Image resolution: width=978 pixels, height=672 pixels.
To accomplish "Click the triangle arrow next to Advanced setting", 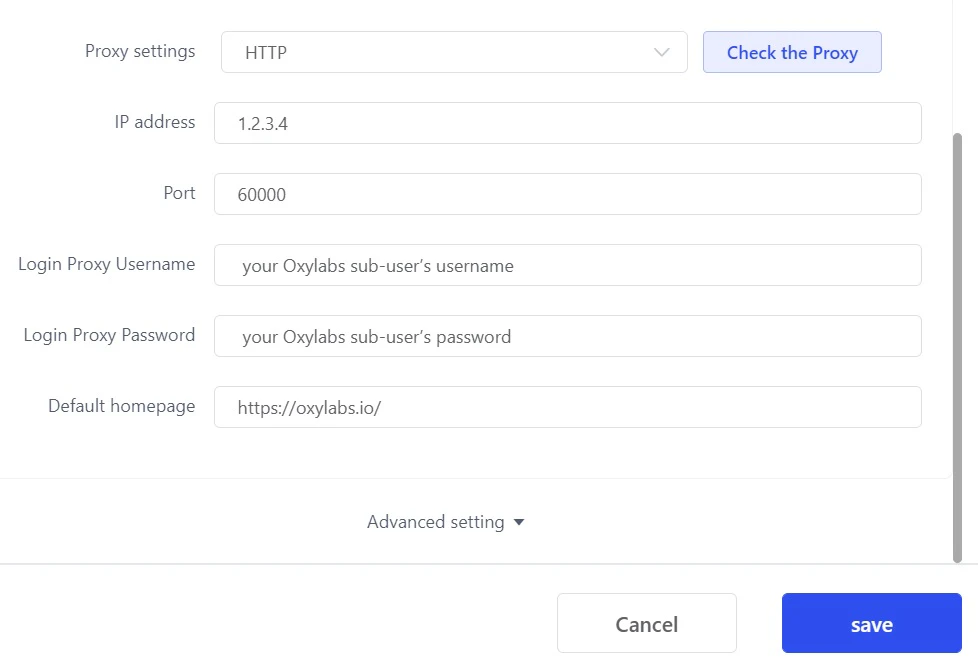I will point(518,522).
